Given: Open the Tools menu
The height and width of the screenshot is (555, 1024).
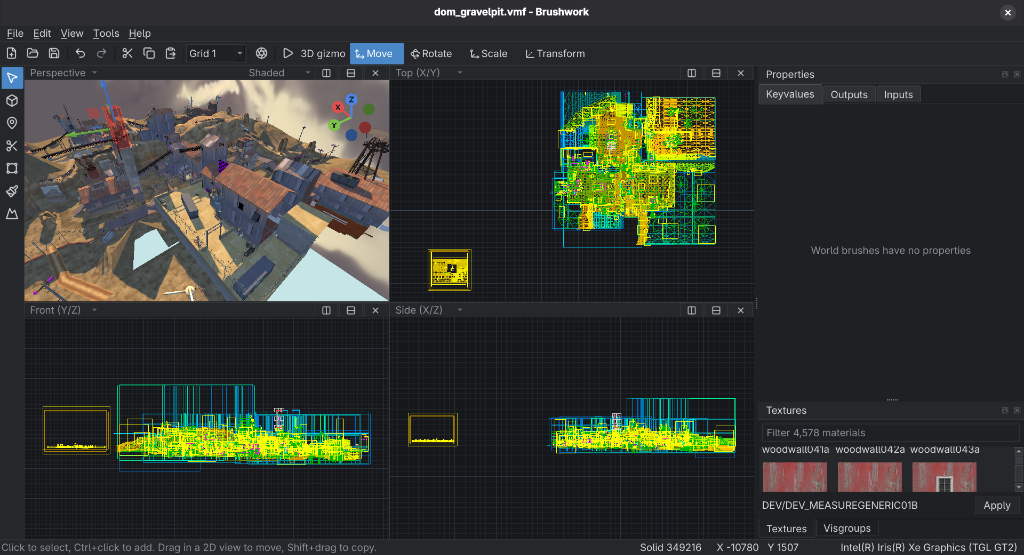Looking at the screenshot, I should pos(106,33).
